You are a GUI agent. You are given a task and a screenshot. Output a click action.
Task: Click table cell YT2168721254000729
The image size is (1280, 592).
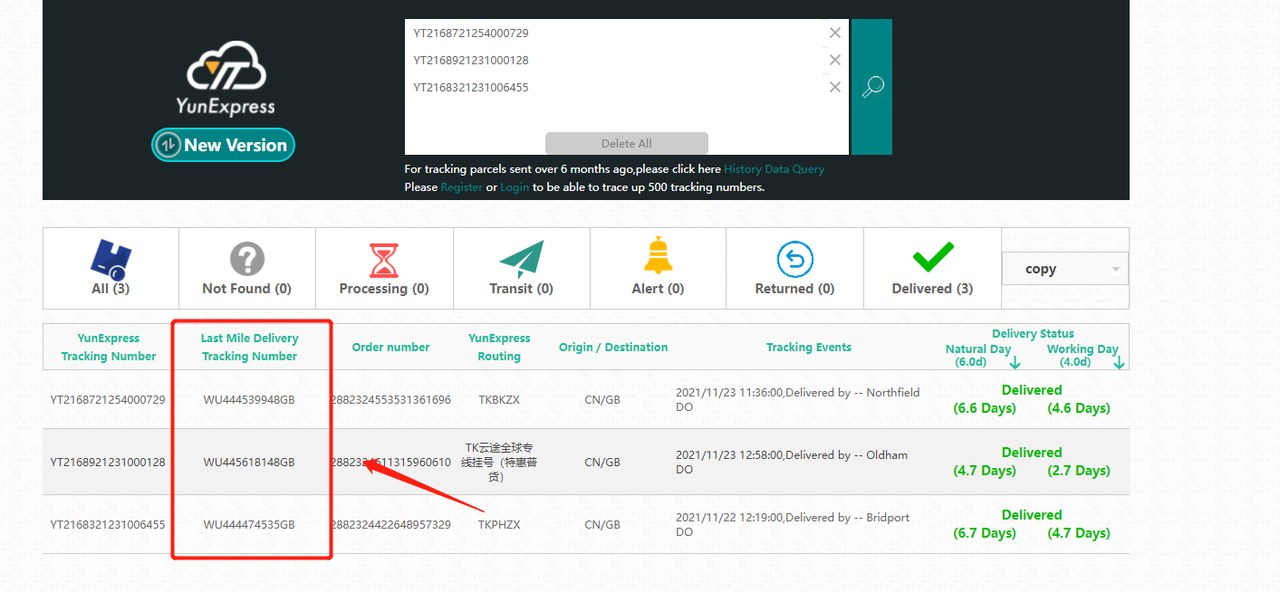[x=108, y=400]
